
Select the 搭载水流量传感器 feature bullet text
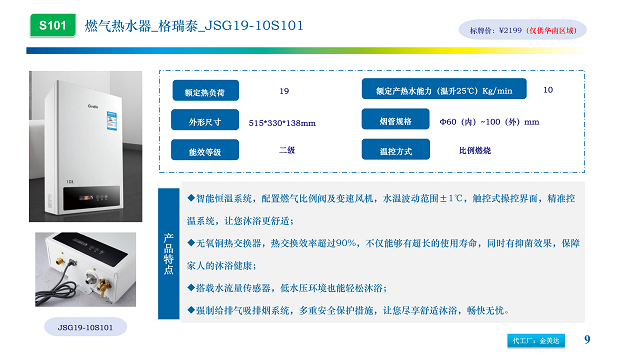287,288
